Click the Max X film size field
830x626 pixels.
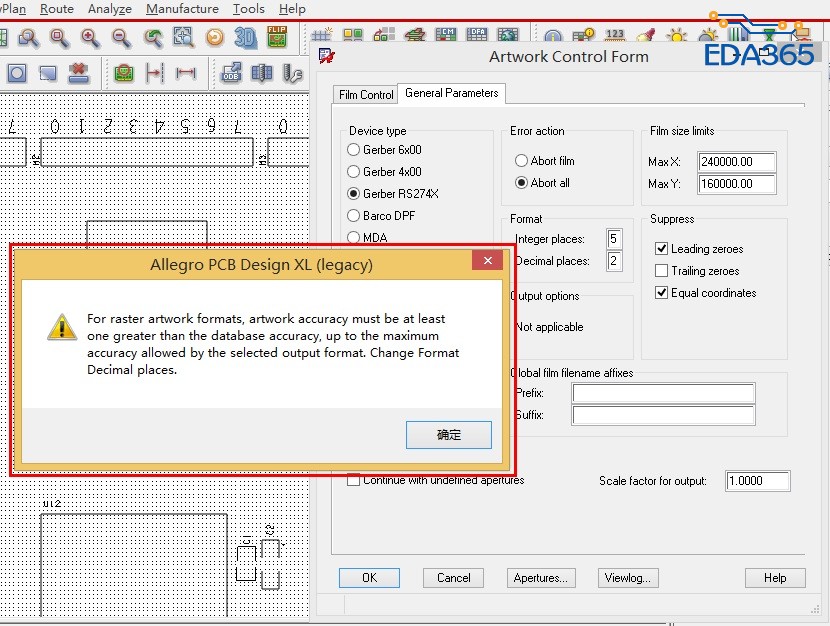(736, 161)
